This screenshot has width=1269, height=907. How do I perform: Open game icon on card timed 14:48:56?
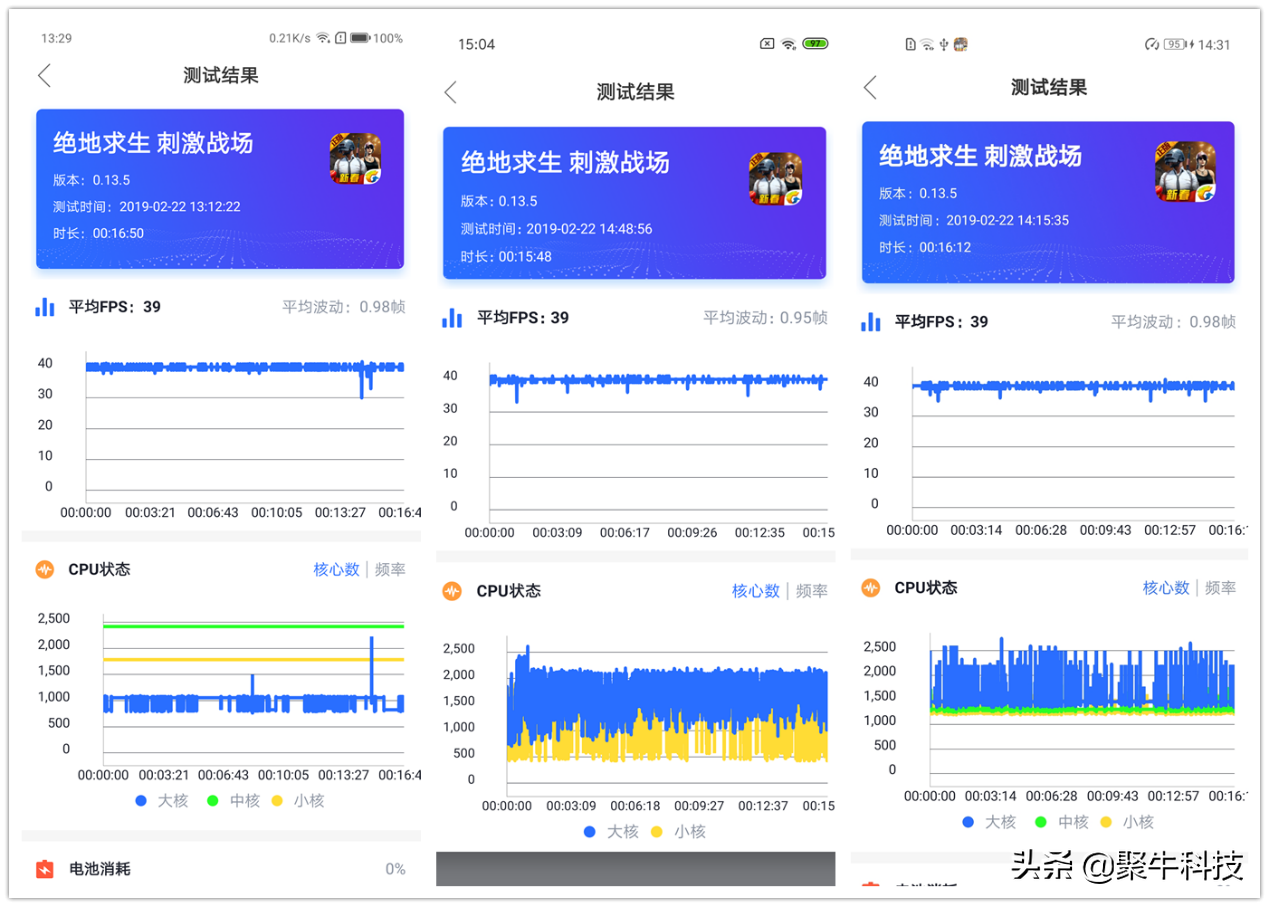[775, 179]
